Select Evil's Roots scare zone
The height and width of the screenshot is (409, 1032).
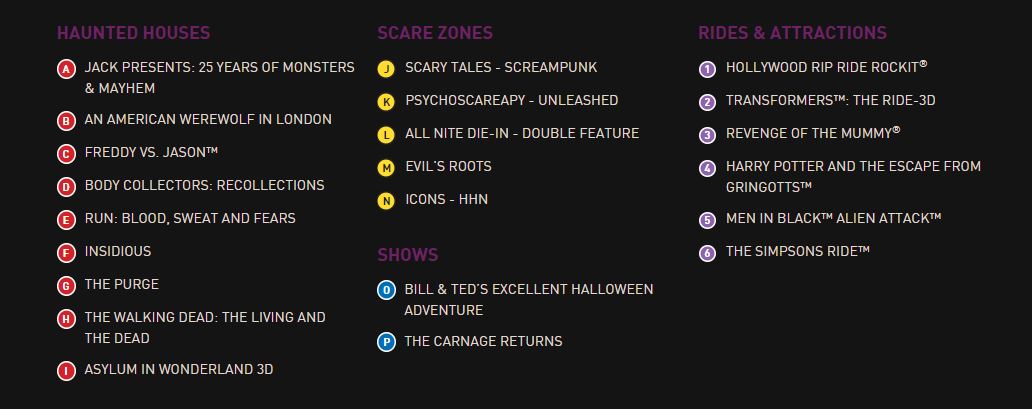coord(448,166)
